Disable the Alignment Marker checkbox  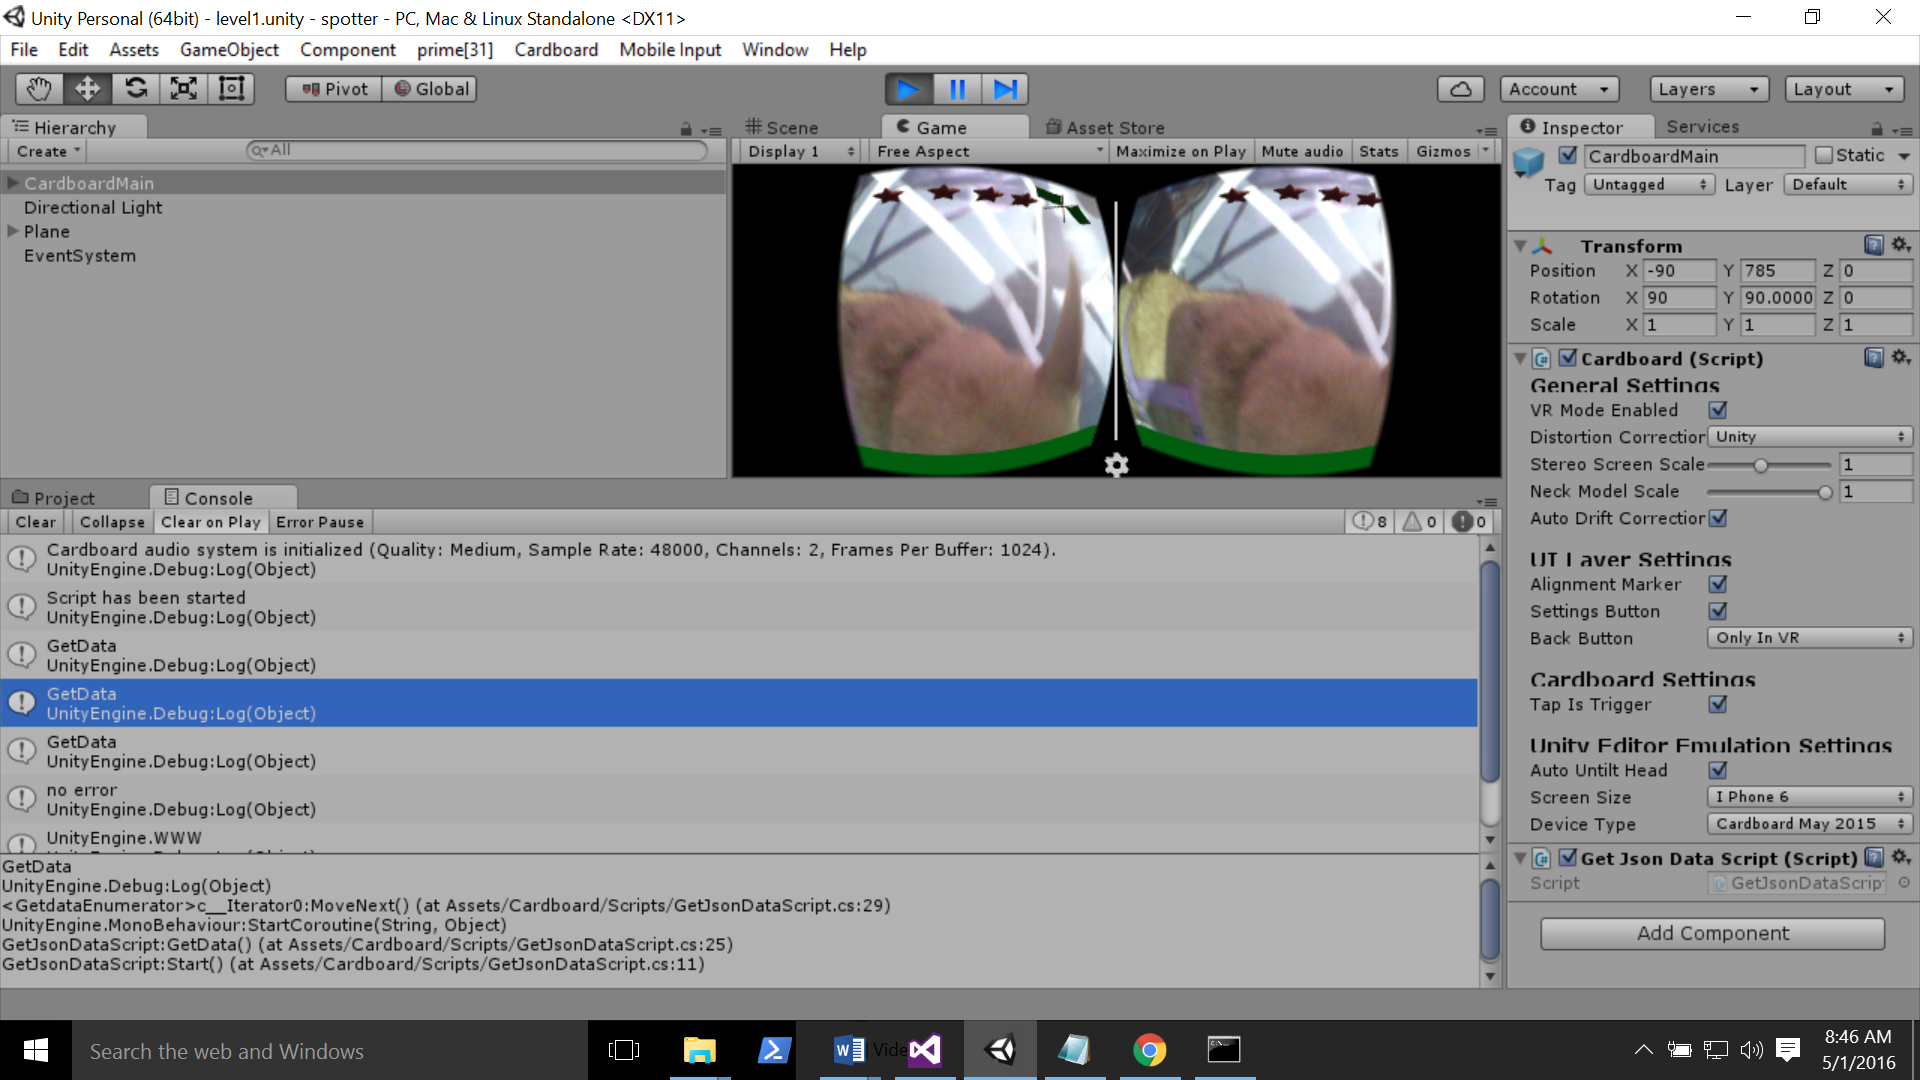point(1718,584)
